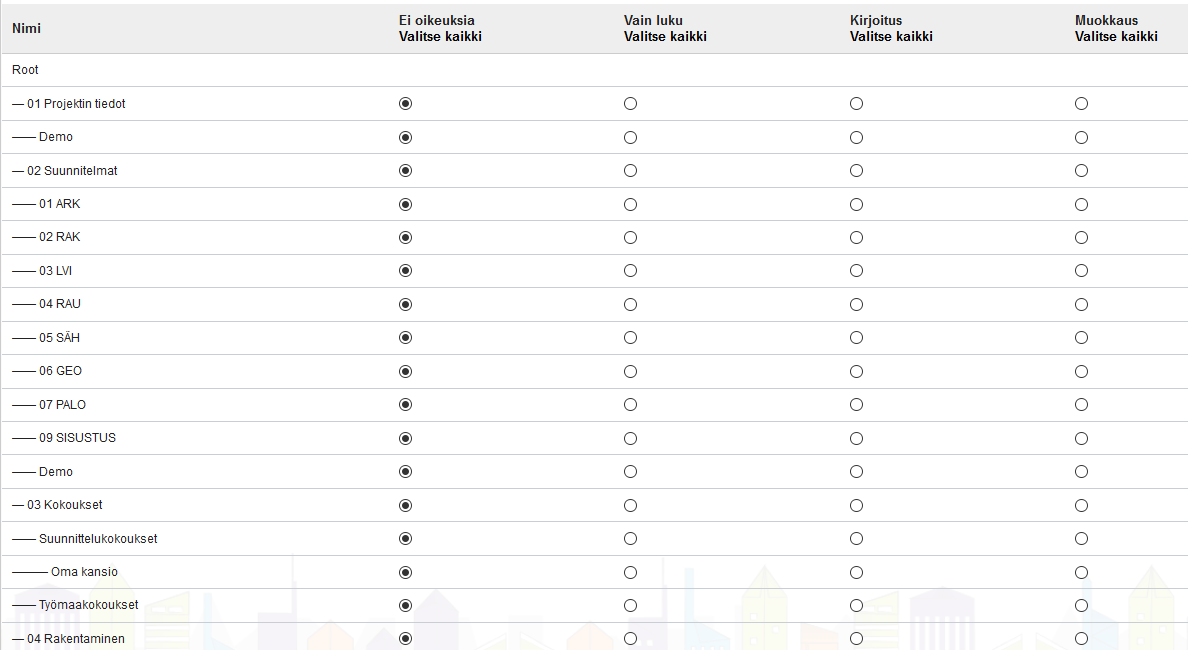Image resolution: width=1188 pixels, height=650 pixels.
Task: Choose 'Vain luku' for 06 GEO
Action: click(630, 371)
